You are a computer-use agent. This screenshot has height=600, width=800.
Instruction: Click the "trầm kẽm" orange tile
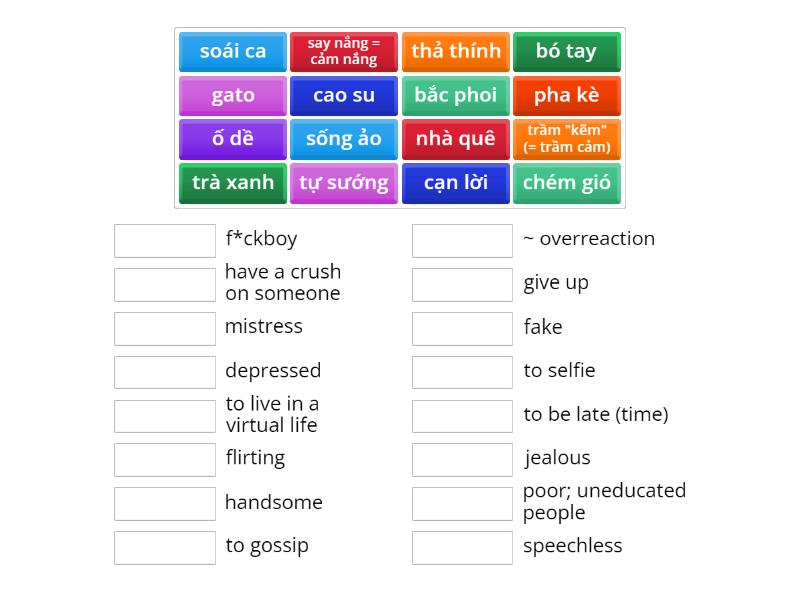567,139
